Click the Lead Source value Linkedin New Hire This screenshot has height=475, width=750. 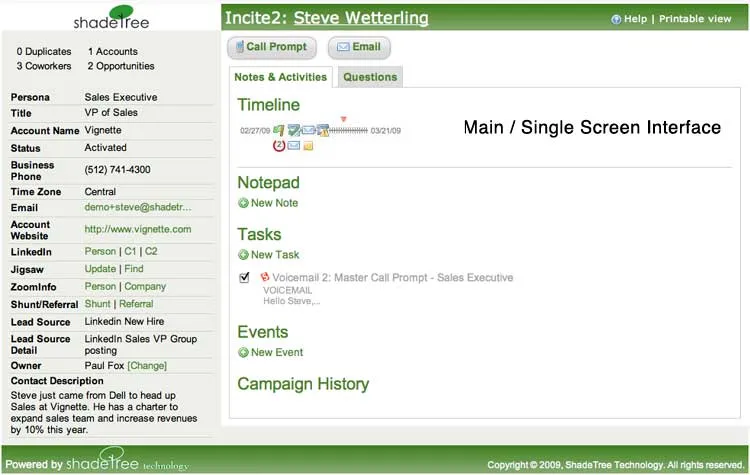(x=124, y=321)
